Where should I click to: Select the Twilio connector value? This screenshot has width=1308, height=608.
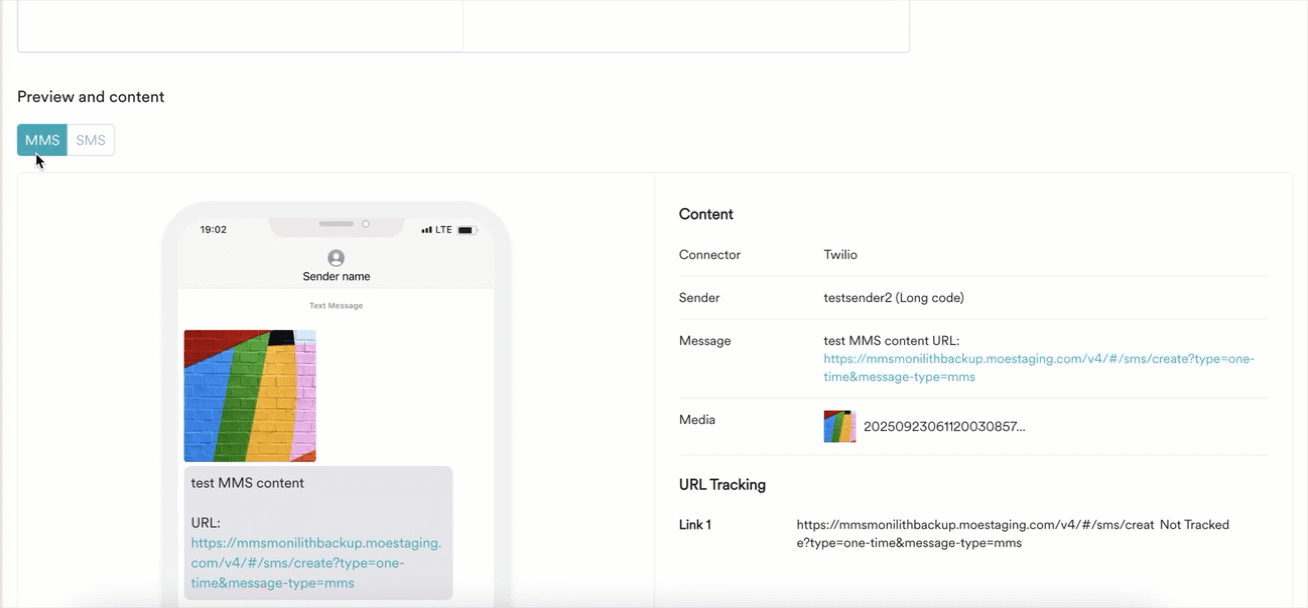[x=841, y=254]
